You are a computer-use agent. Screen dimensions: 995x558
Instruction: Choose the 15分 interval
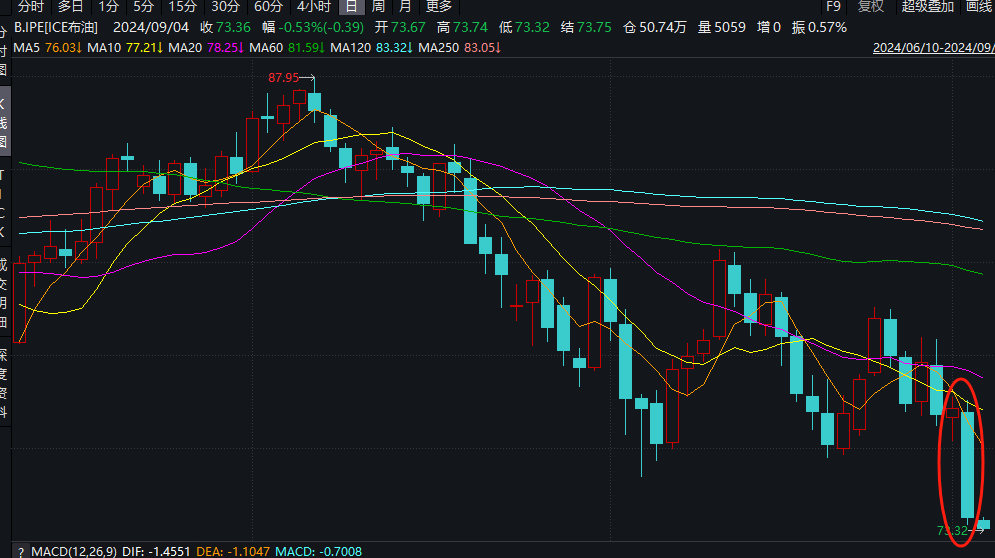tap(182, 6)
